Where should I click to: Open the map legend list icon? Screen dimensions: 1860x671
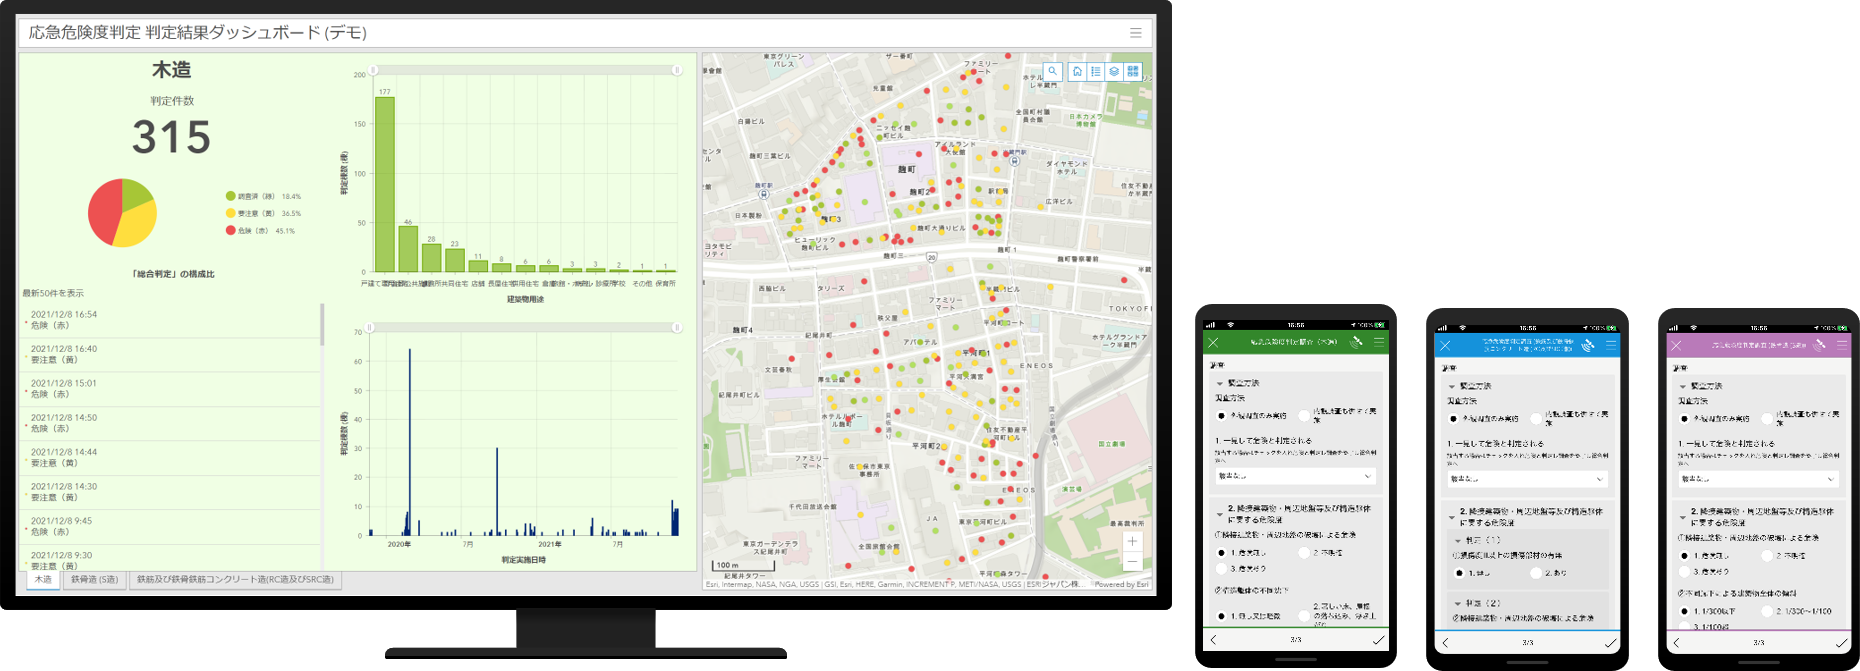pos(1095,71)
